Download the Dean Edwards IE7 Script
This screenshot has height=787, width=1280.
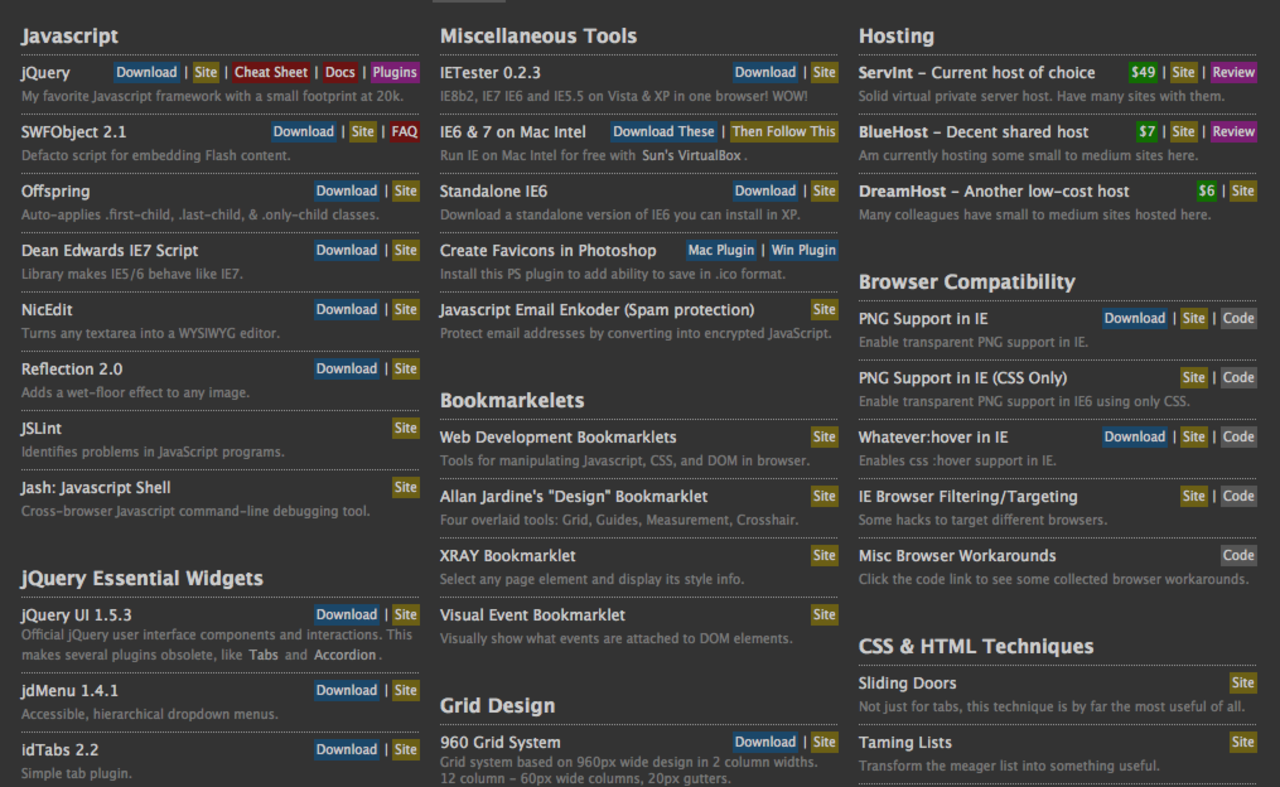tap(346, 250)
